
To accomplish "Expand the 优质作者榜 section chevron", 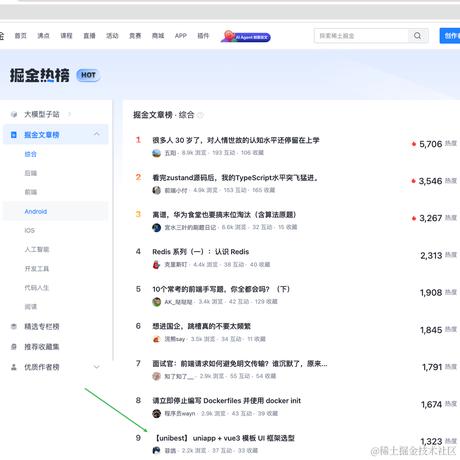I will tap(97, 367).
